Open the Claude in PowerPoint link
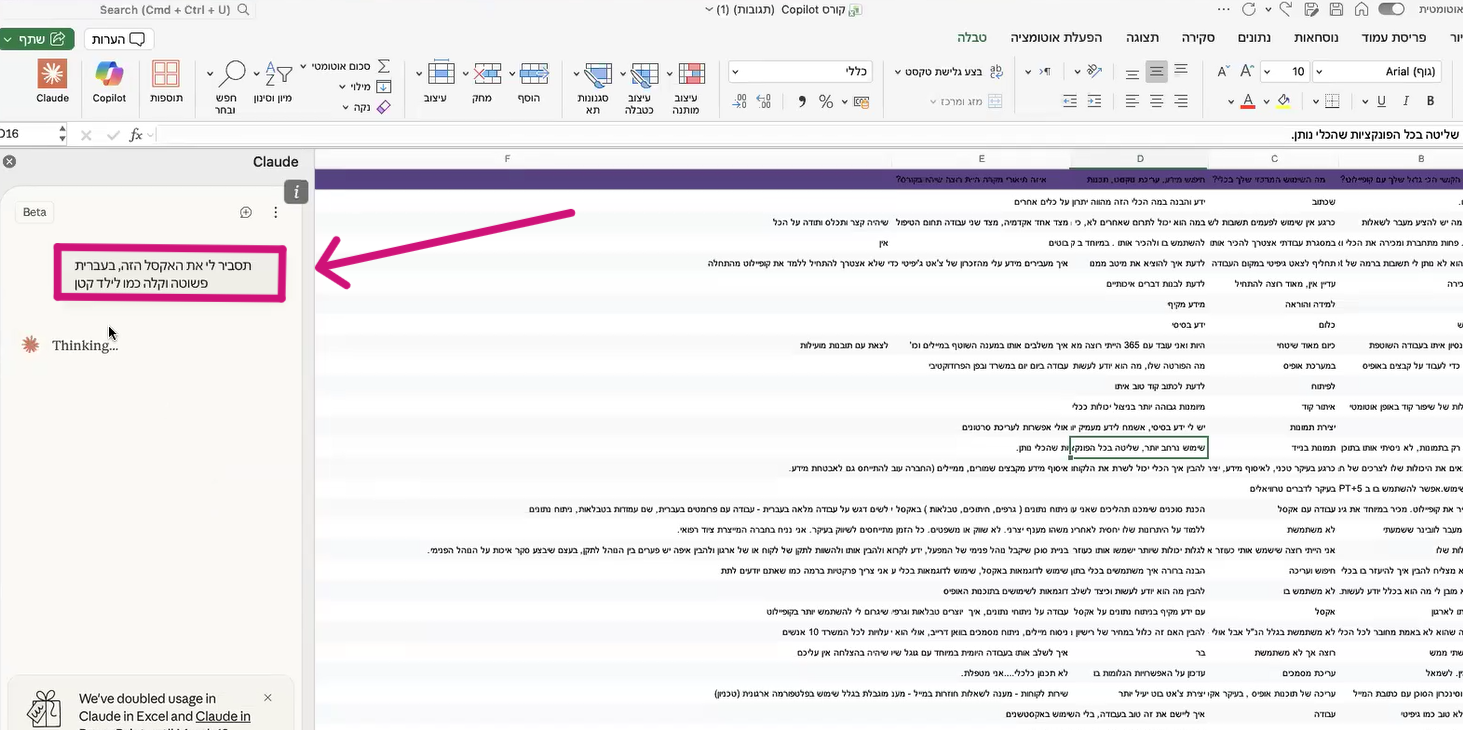 click(223, 716)
